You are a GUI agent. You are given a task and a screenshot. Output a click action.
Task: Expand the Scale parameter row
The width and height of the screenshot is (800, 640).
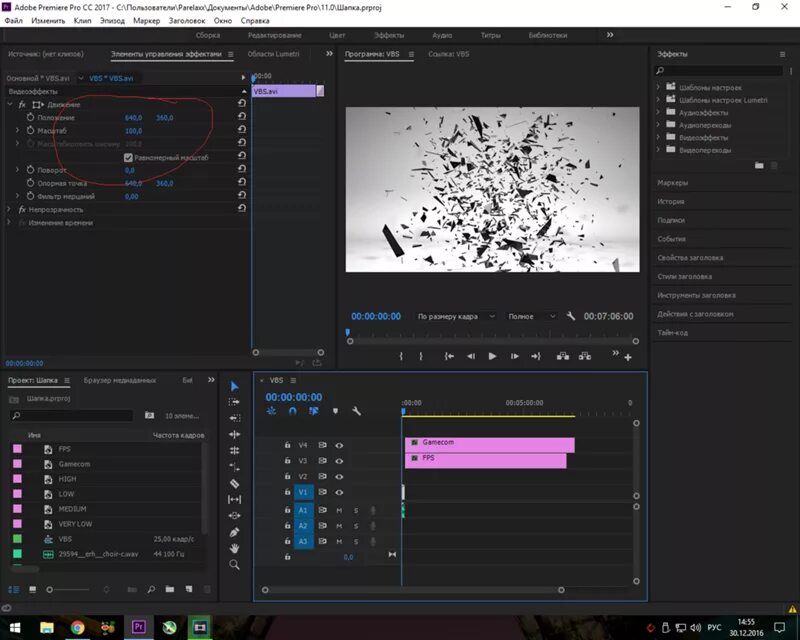17,131
